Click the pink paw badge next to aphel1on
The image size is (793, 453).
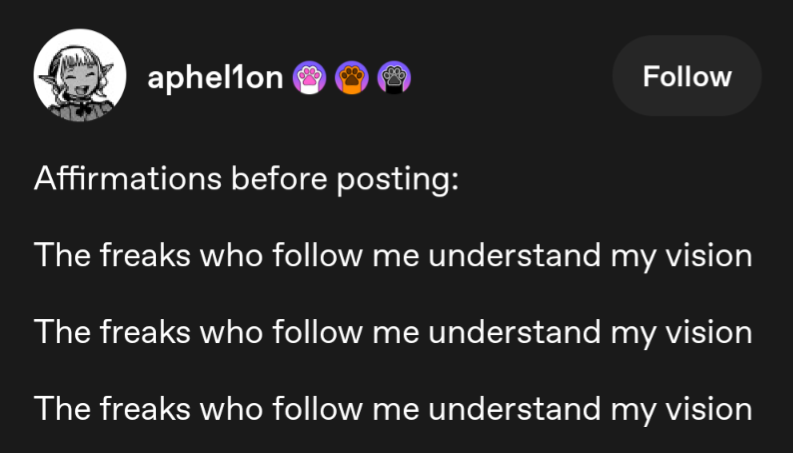pos(309,78)
